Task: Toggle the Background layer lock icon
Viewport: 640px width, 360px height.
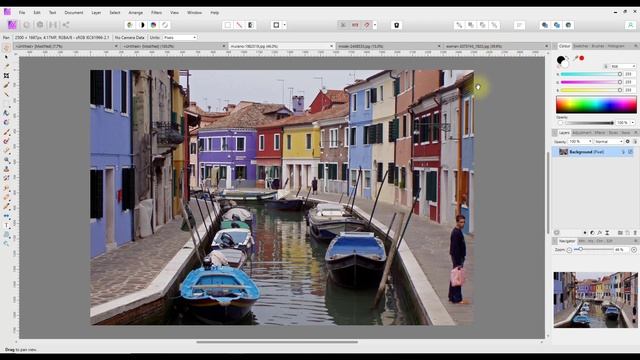Action: coord(623,152)
